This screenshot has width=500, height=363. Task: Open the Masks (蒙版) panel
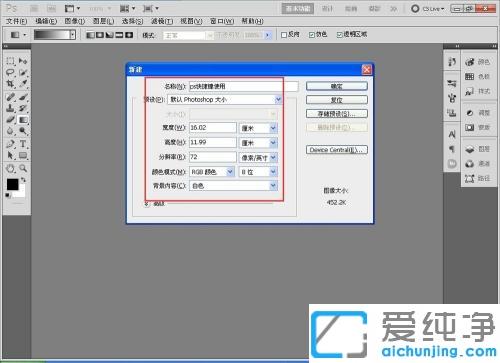[478, 127]
